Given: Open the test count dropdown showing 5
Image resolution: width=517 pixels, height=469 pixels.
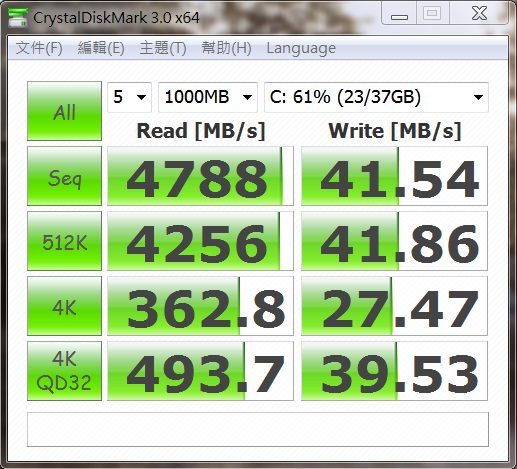Looking at the screenshot, I should point(129,97).
